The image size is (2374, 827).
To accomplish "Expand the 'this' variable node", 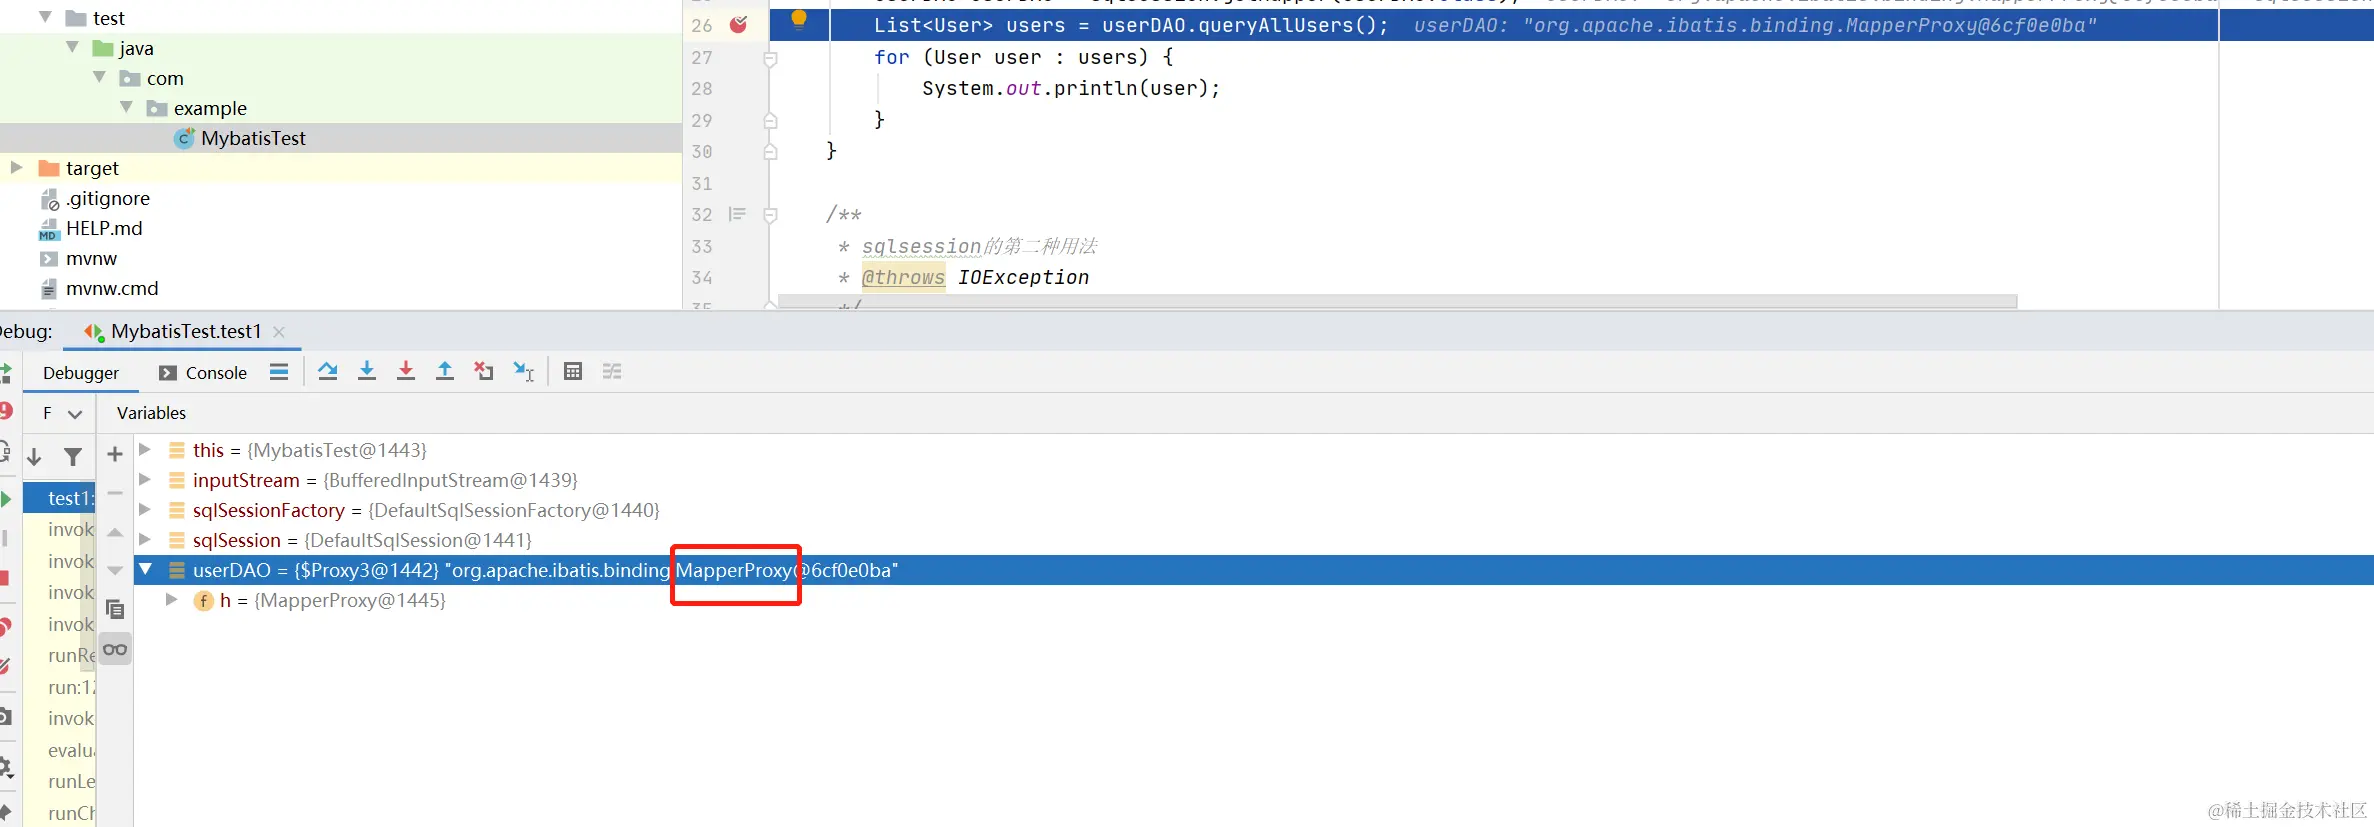I will coord(145,450).
